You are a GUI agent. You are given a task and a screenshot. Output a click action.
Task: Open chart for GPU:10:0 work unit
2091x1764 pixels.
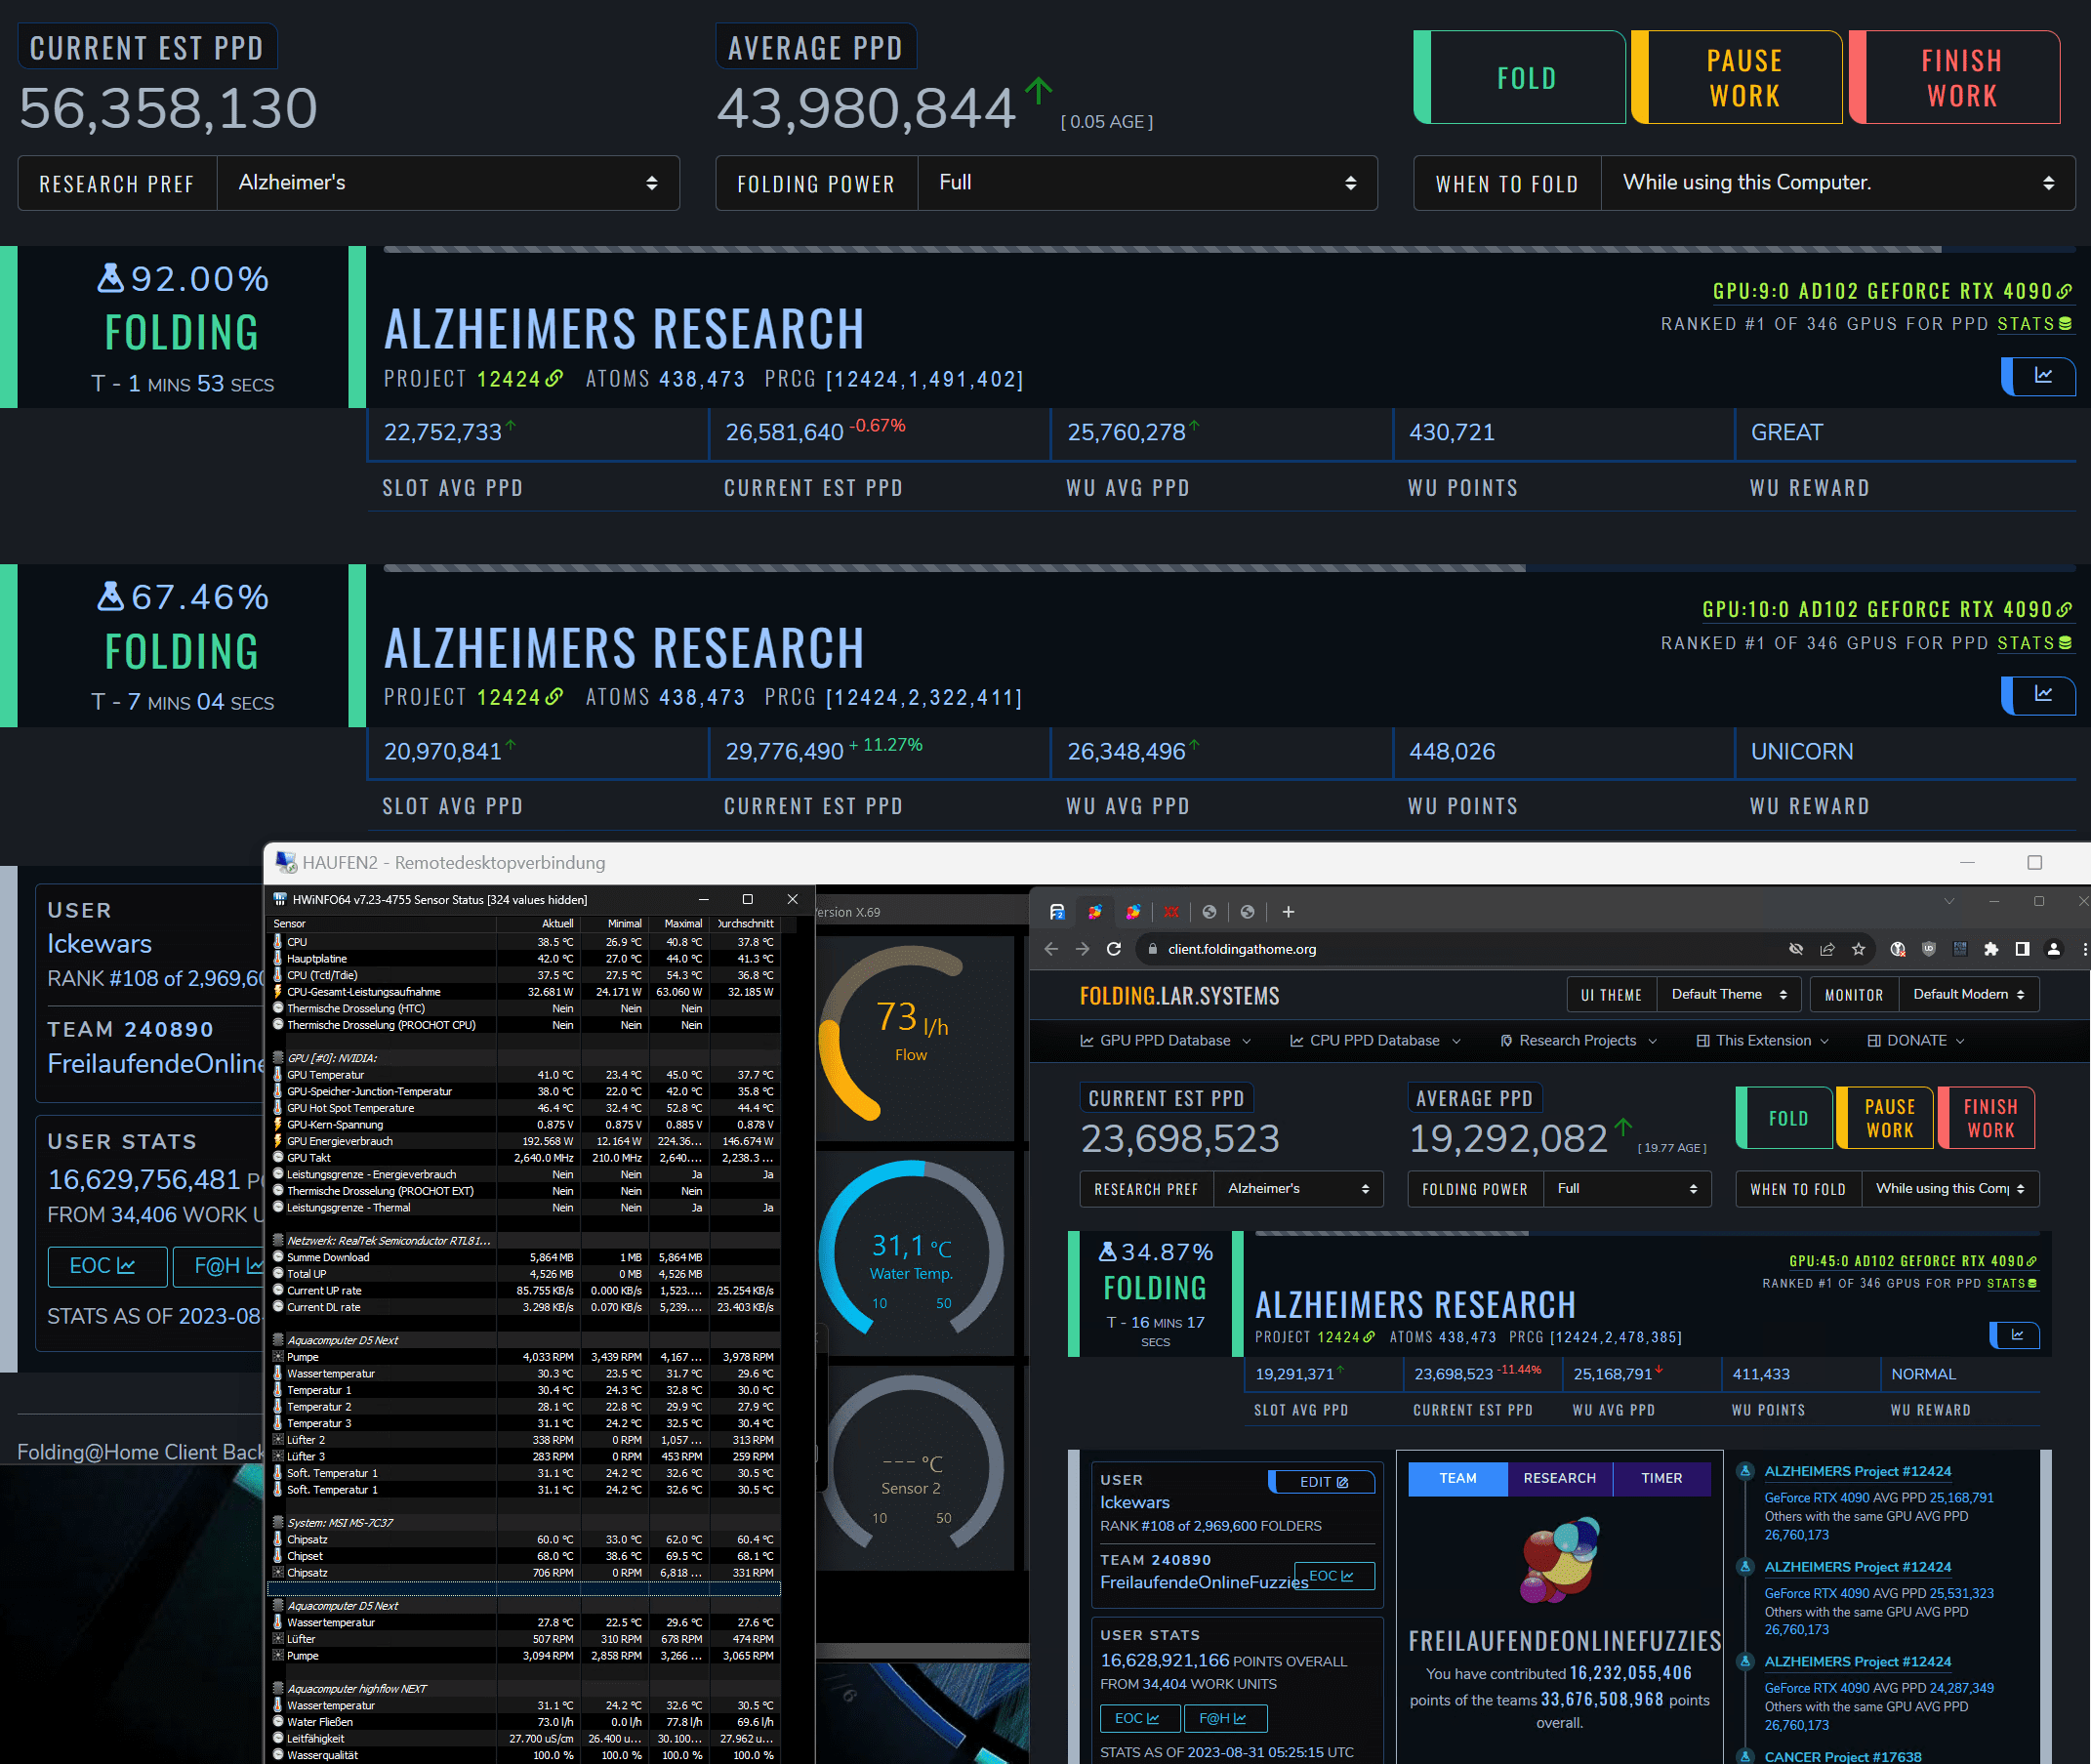pyautogui.click(x=2041, y=694)
